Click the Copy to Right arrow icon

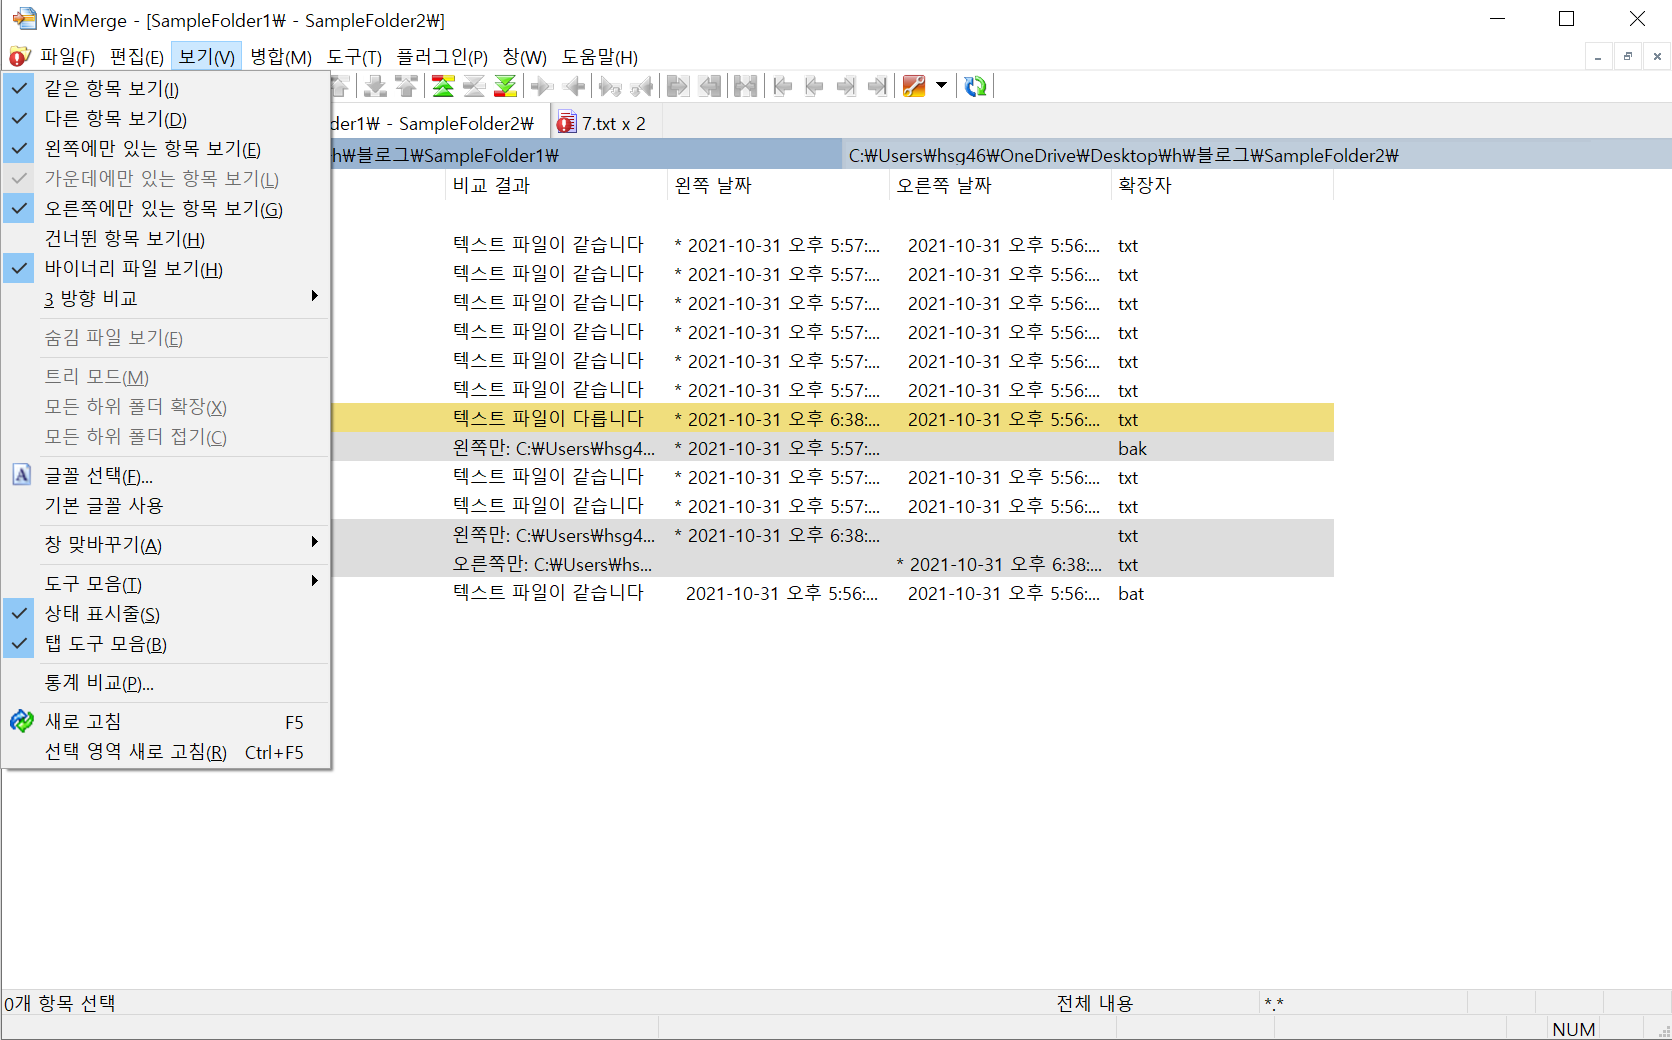[541, 86]
